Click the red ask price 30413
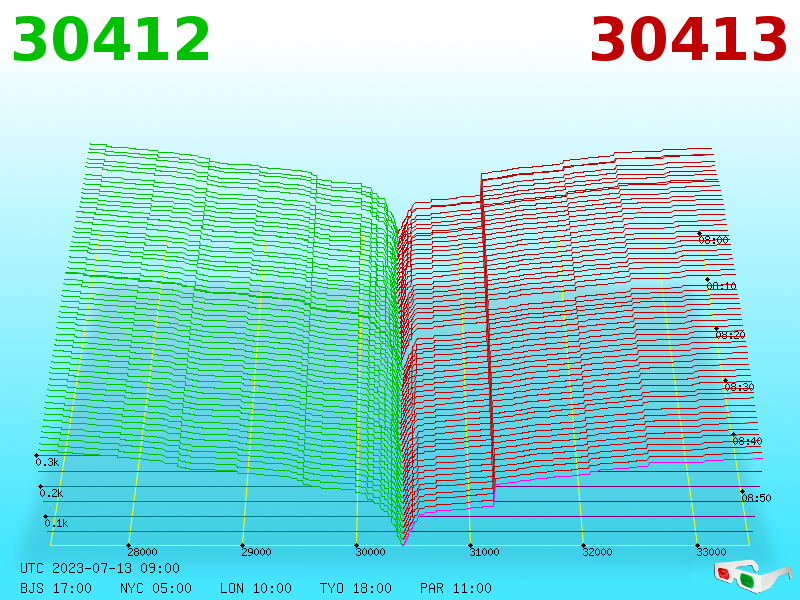This screenshot has width=800, height=600. [688, 40]
